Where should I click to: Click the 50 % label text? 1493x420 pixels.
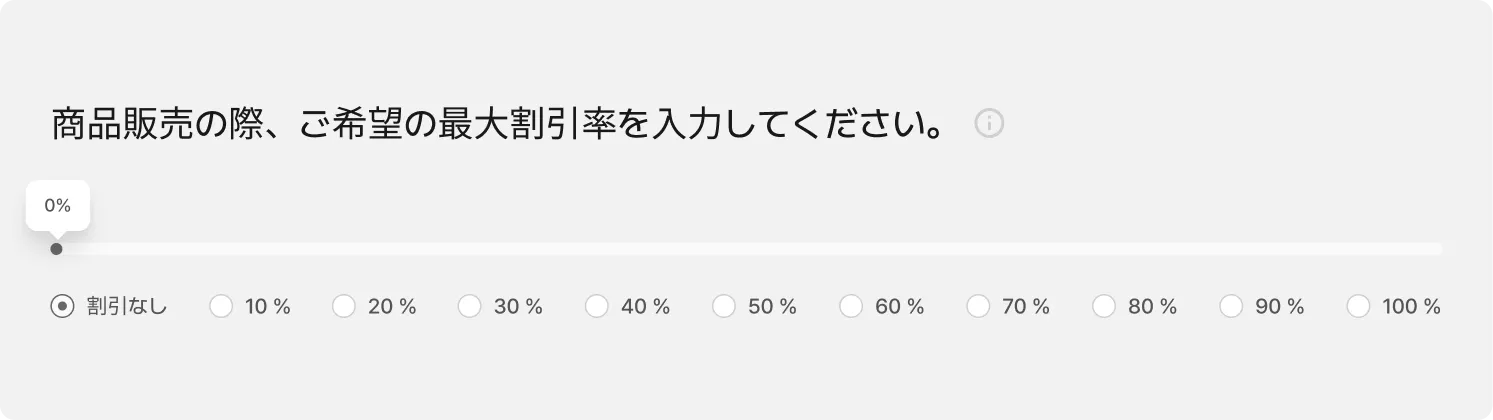click(x=772, y=307)
